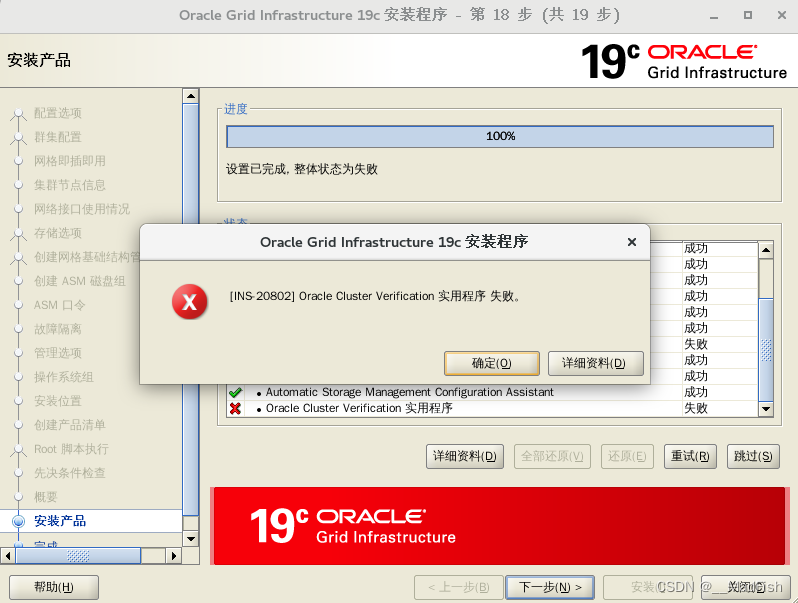798x603 pixels.
Task: Click the sidebar horizontal scroll-left arrow
Action: point(8,555)
